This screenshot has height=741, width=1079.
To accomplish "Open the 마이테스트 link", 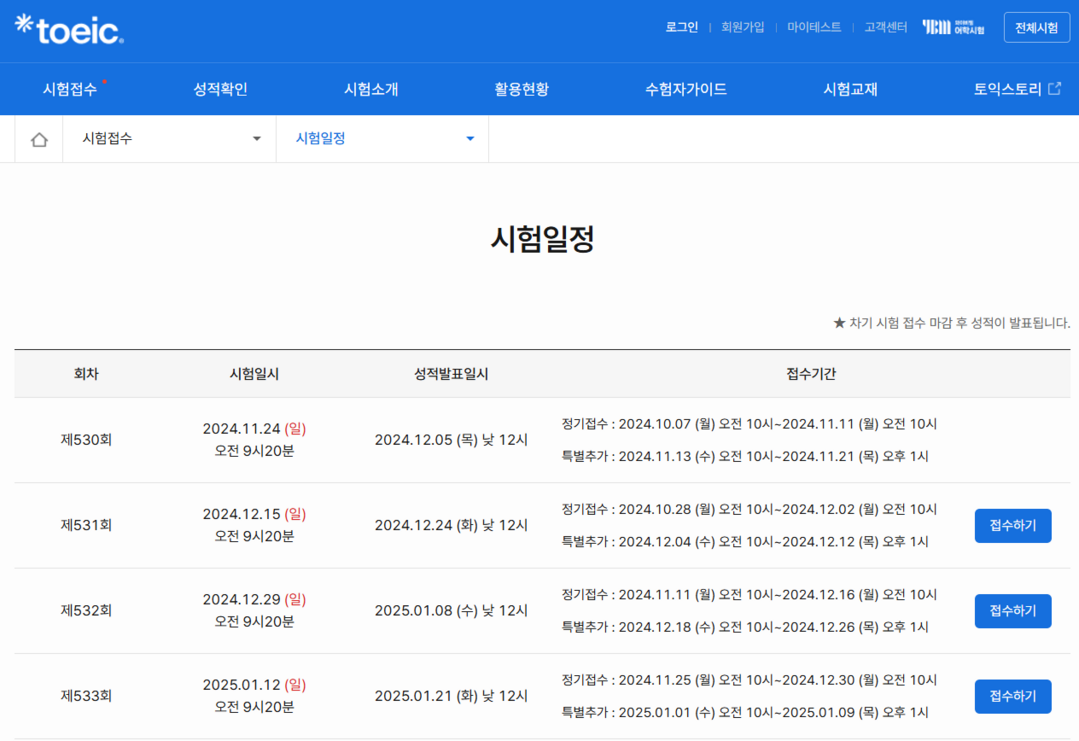I will click(814, 28).
